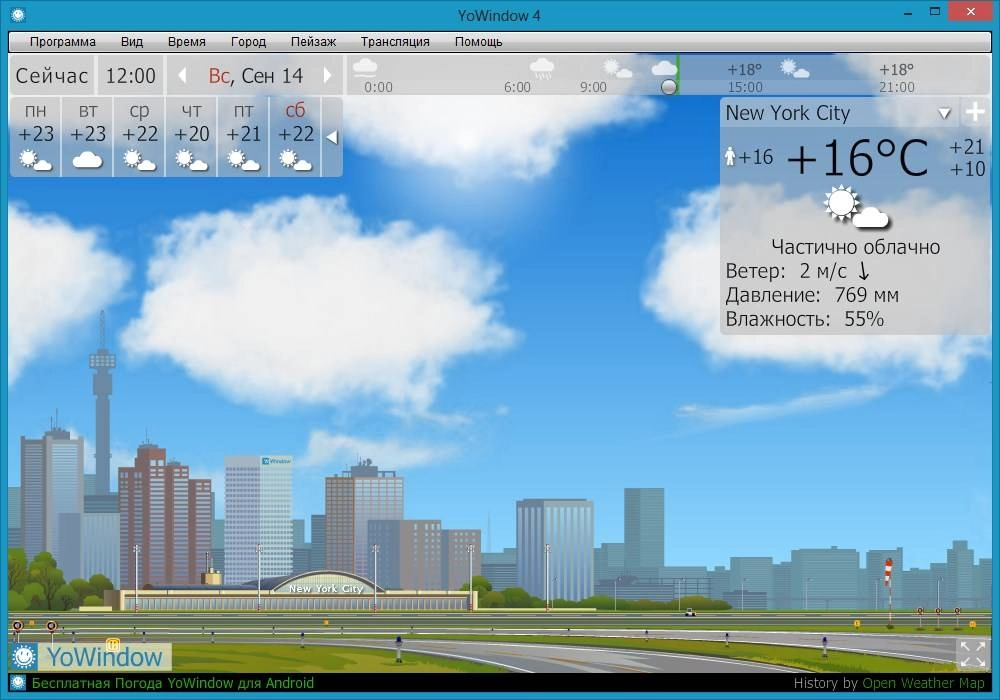Screen dimensions: 1000x700
Task: Toggle fullscreen with the expand icon
Action: coord(973,654)
